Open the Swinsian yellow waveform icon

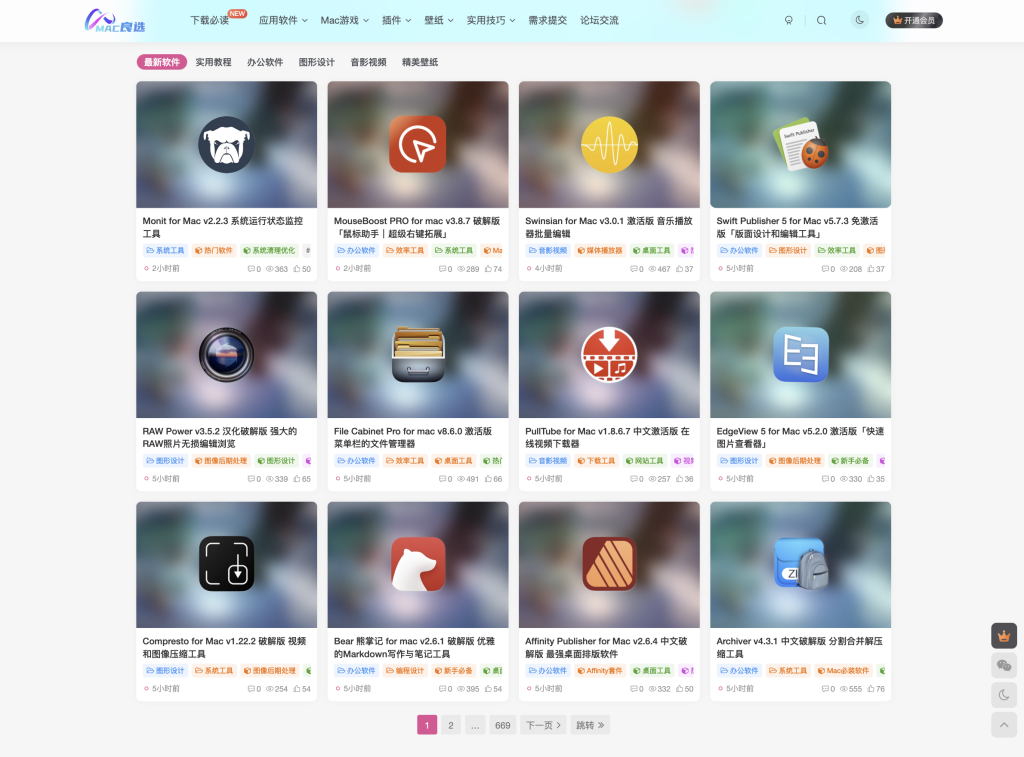pyautogui.click(x=609, y=145)
